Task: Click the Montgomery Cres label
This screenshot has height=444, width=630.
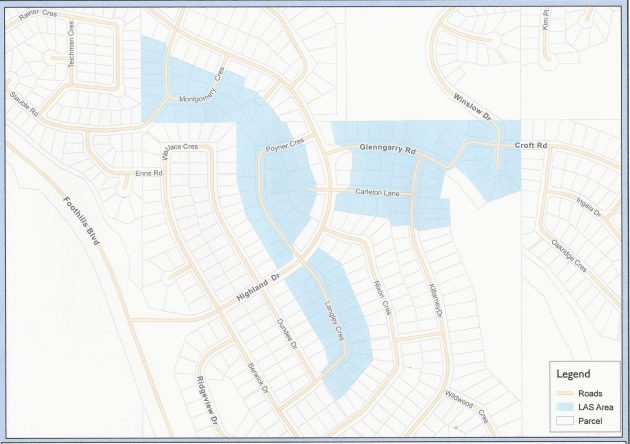Action: coord(202,91)
